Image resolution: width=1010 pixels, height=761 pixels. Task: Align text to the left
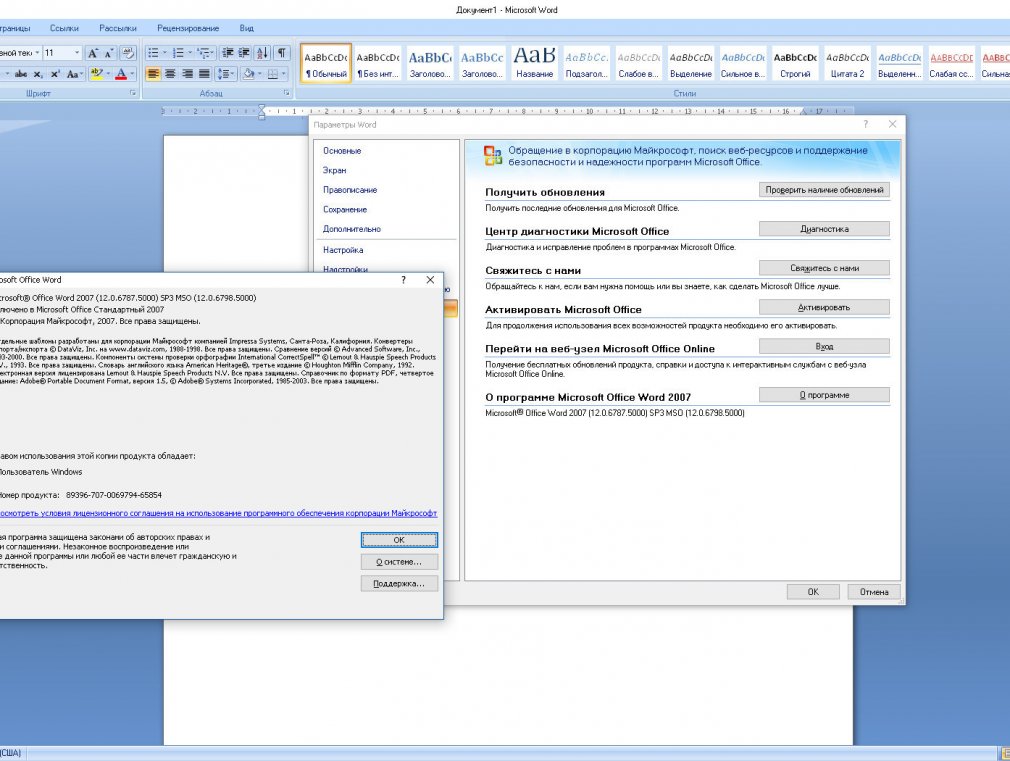click(153, 74)
